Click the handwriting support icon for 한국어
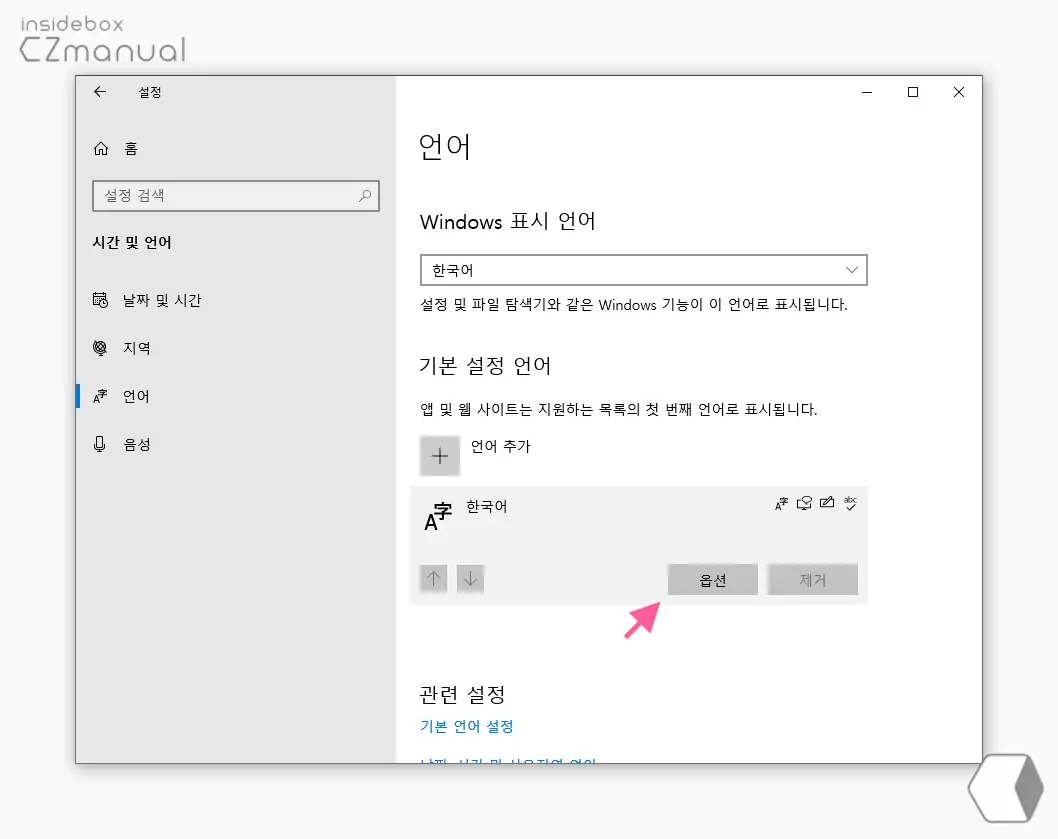The image size is (1058, 839). 826,503
